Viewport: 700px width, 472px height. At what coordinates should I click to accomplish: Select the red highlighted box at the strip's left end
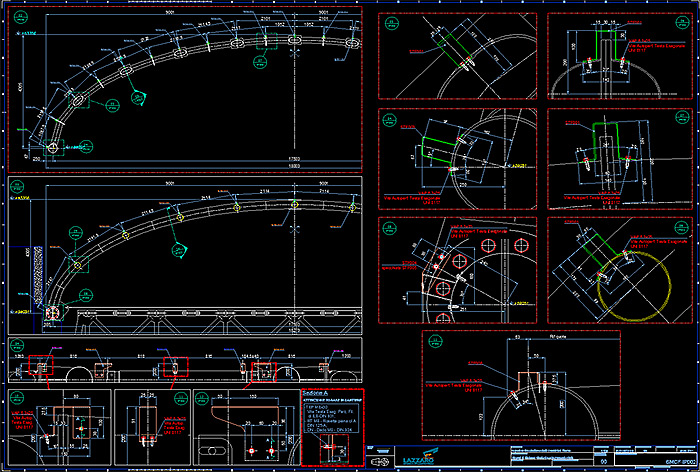pyautogui.click(x=41, y=365)
